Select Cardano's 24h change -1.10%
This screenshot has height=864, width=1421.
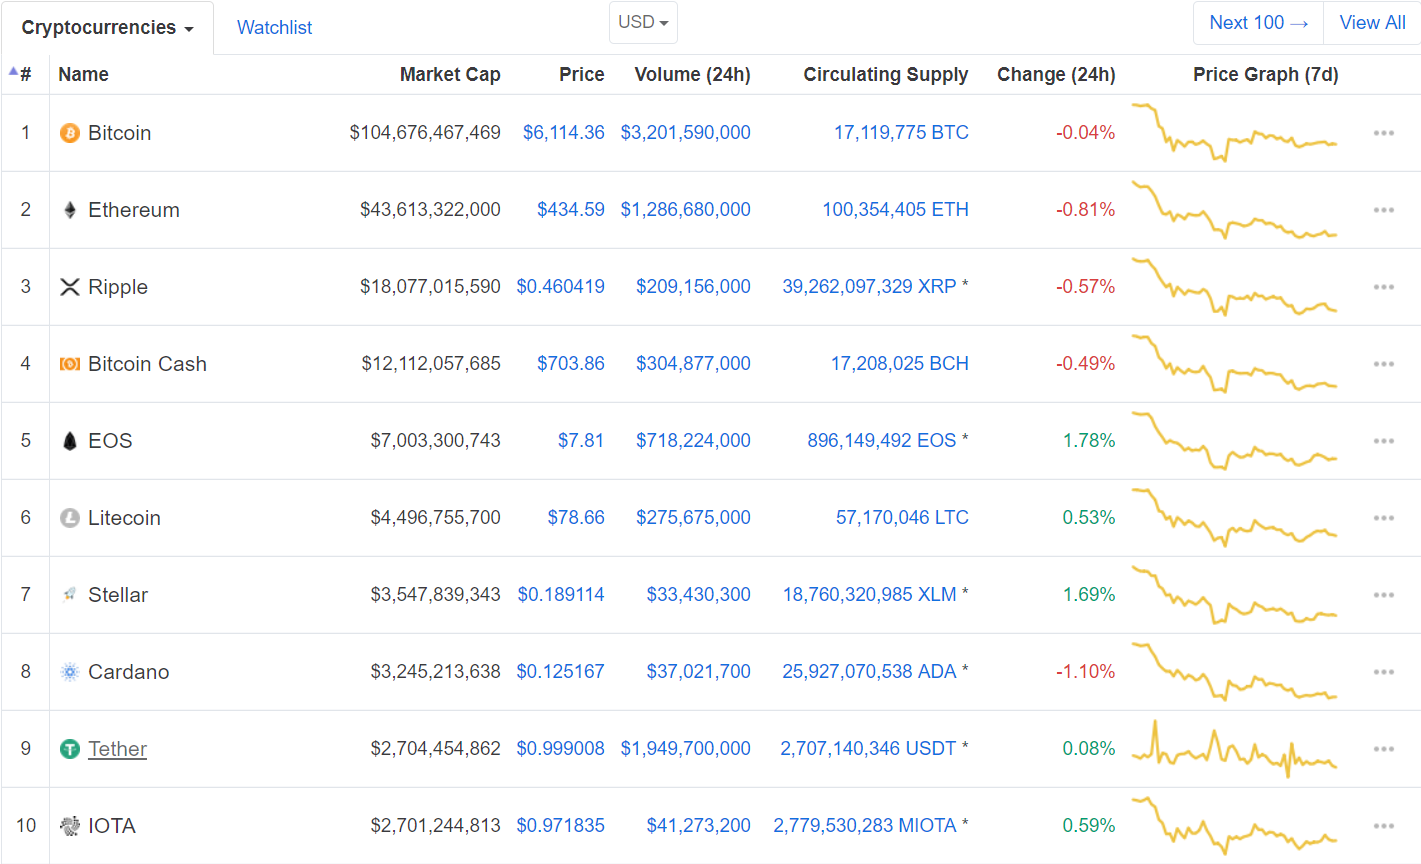(1086, 672)
